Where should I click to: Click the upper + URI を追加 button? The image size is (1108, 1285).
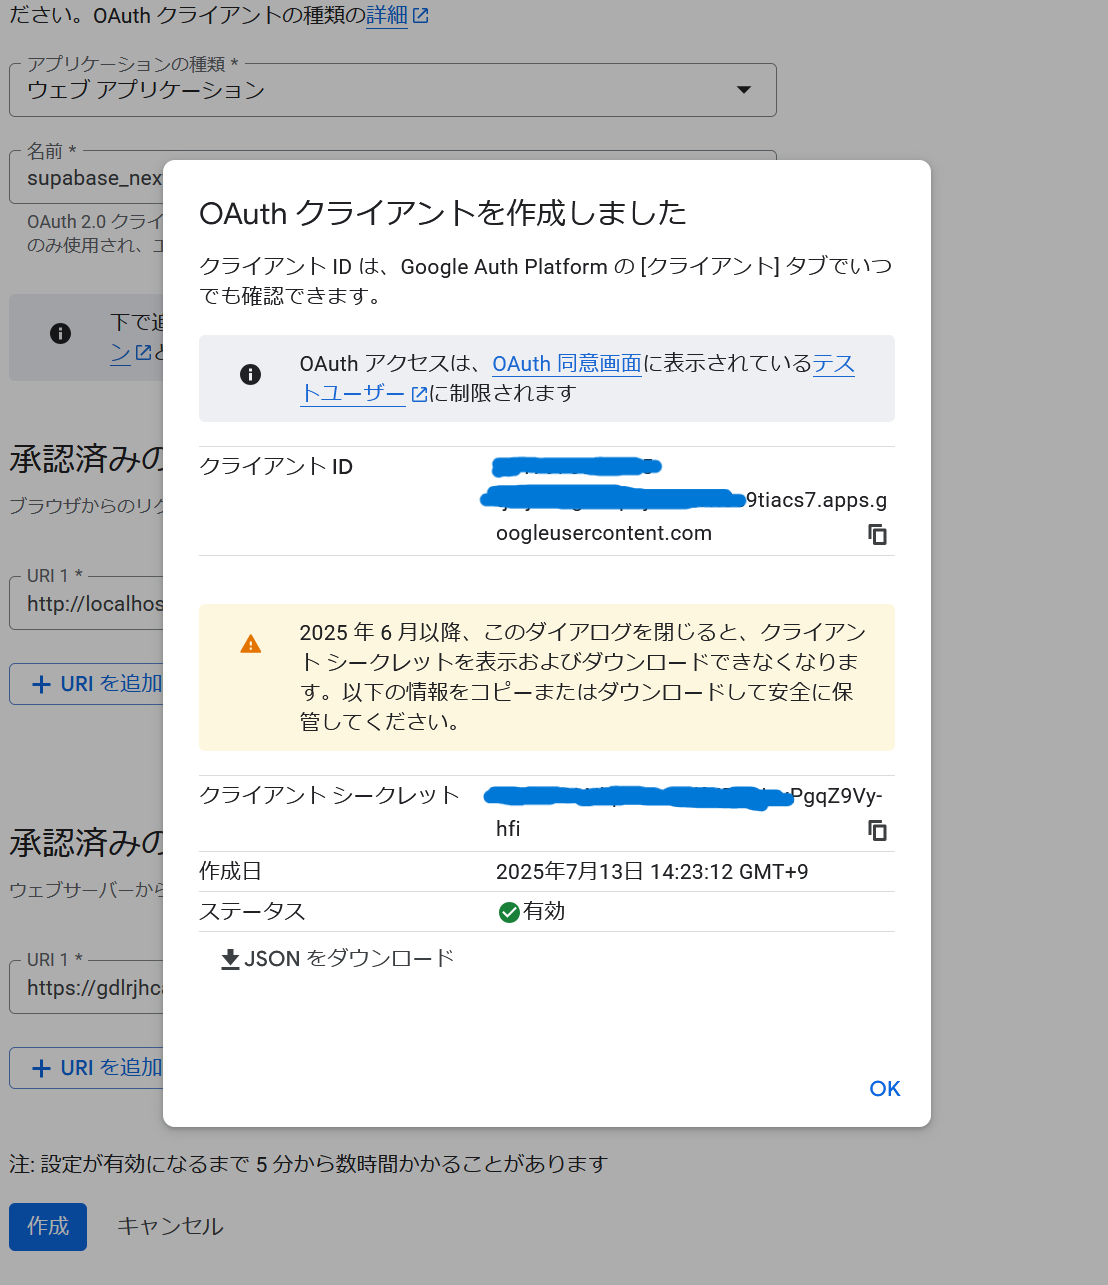(87, 684)
